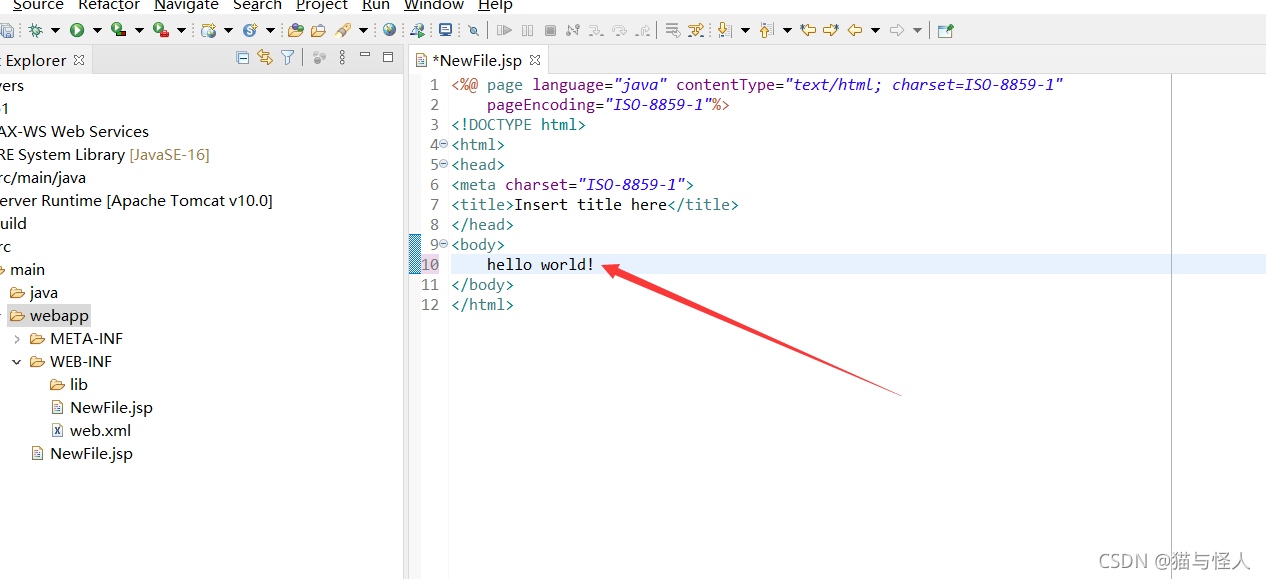Collapse the WEB-INF folder arrow
This screenshot has width=1266, height=579.
pos(17,362)
